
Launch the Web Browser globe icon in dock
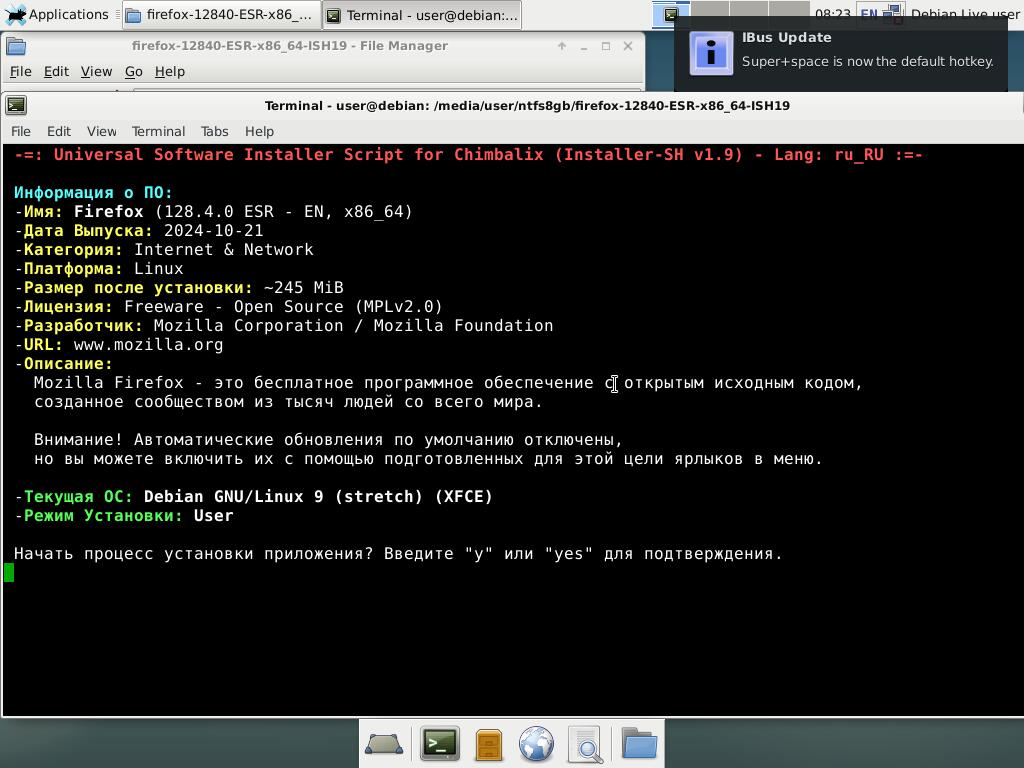click(536, 744)
